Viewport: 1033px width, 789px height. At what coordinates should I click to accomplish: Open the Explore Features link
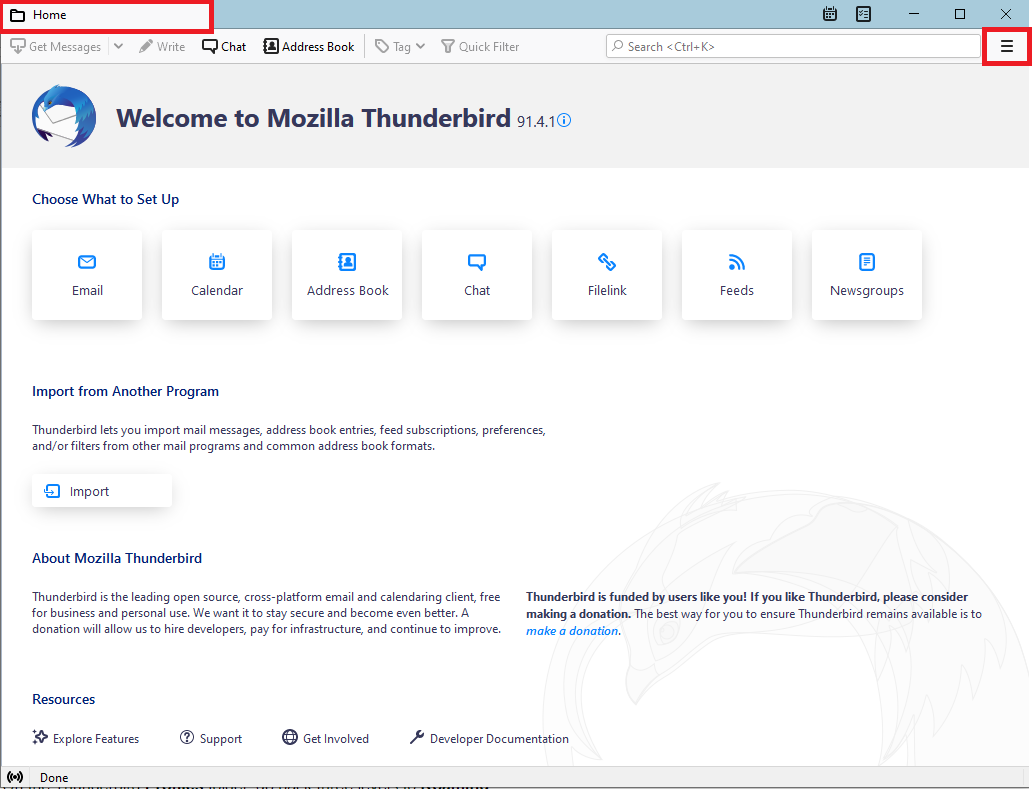click(x=86, y=738)
